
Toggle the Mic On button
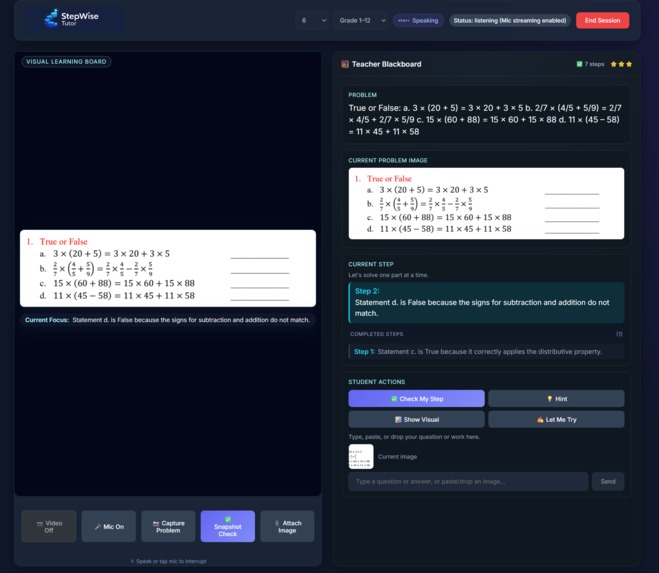coord(109,526)
